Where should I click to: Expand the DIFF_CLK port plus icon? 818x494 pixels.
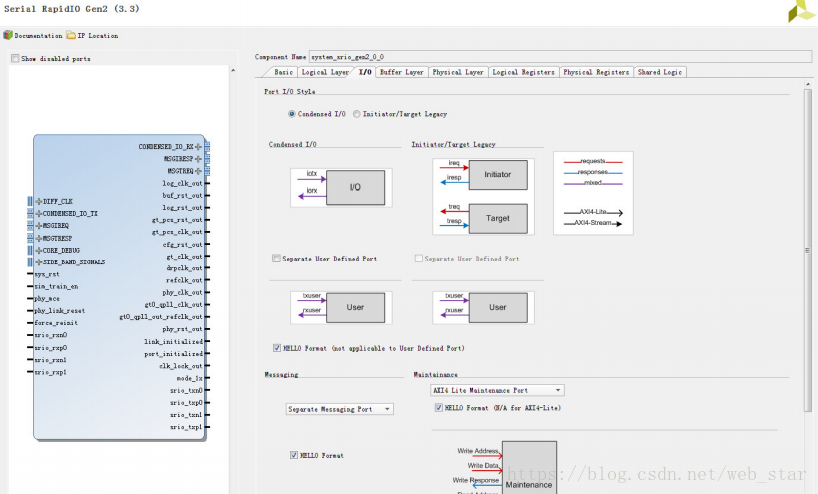coord(39,201)
